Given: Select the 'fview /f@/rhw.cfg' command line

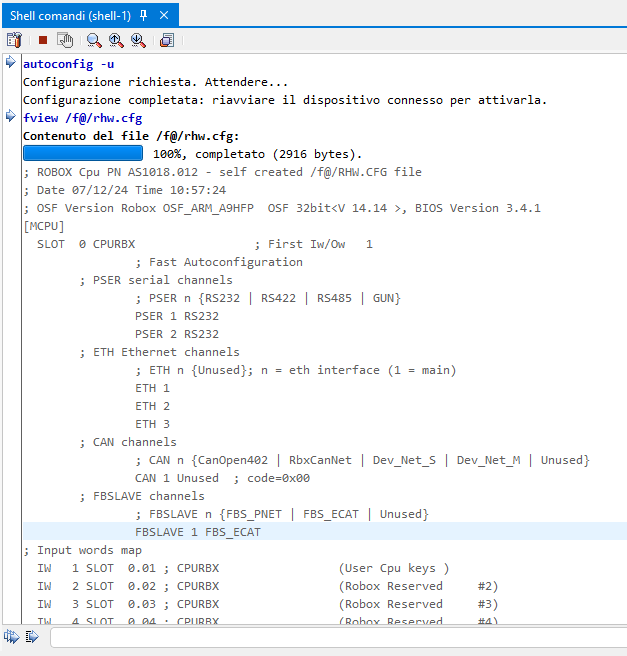Looking at the screenshot, I should point(82,118).
